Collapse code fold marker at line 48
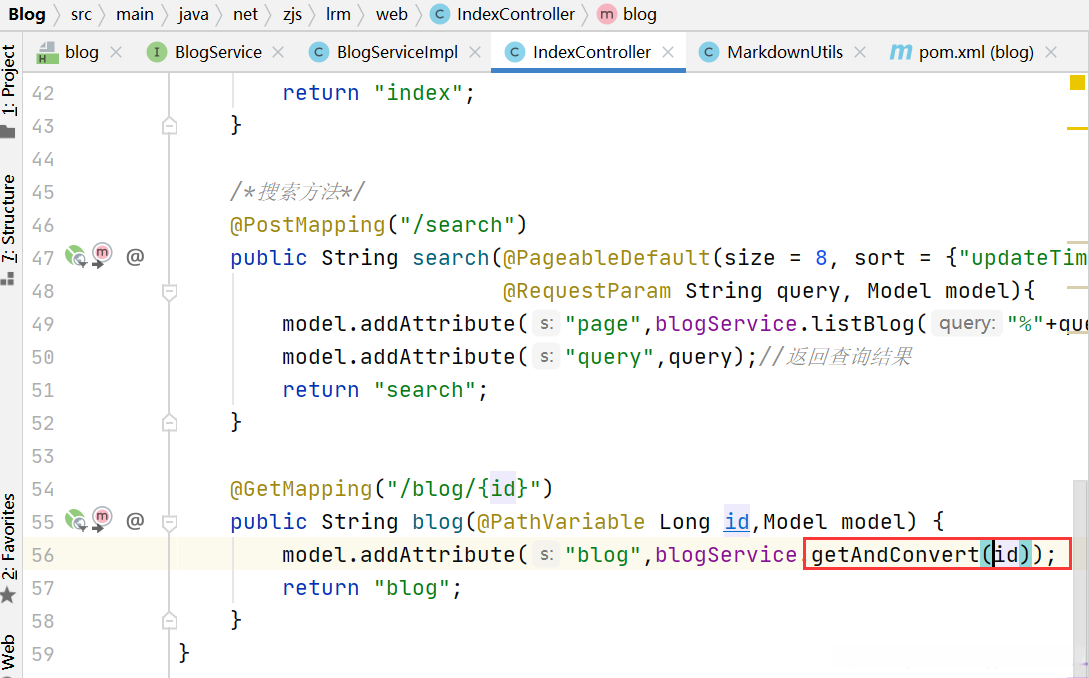 [x=169, y=292]
